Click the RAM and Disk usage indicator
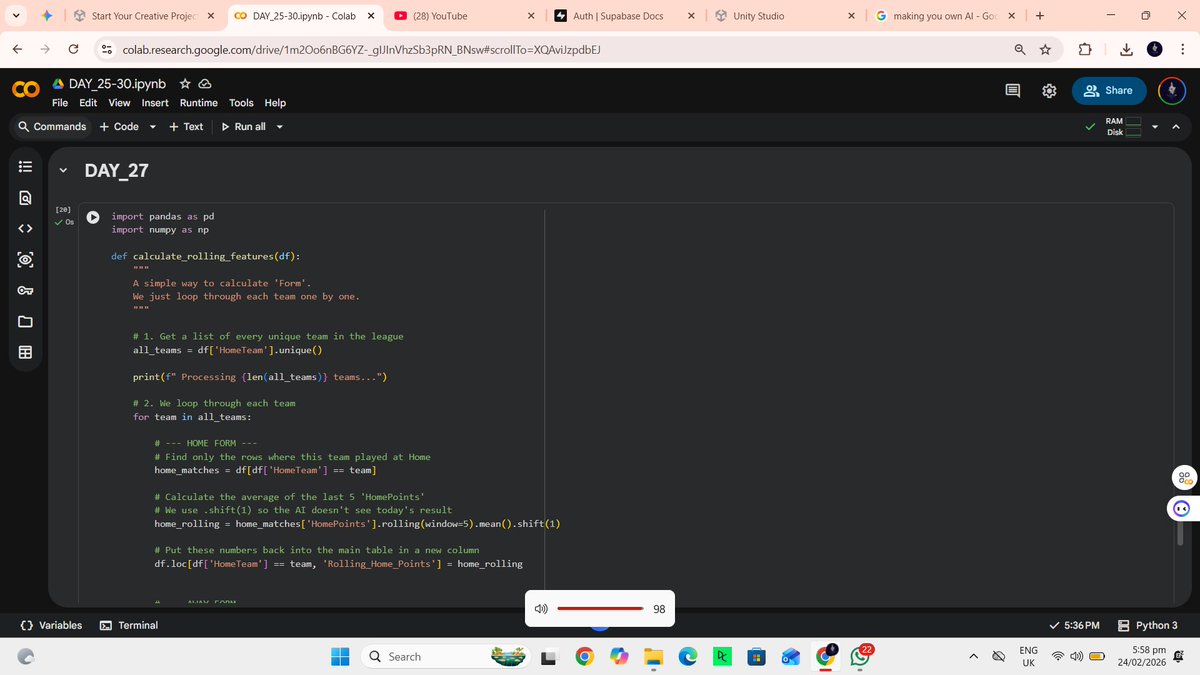Viewport: 1200px width, 675px height. pyautogui.click(x=1124, y=127)
